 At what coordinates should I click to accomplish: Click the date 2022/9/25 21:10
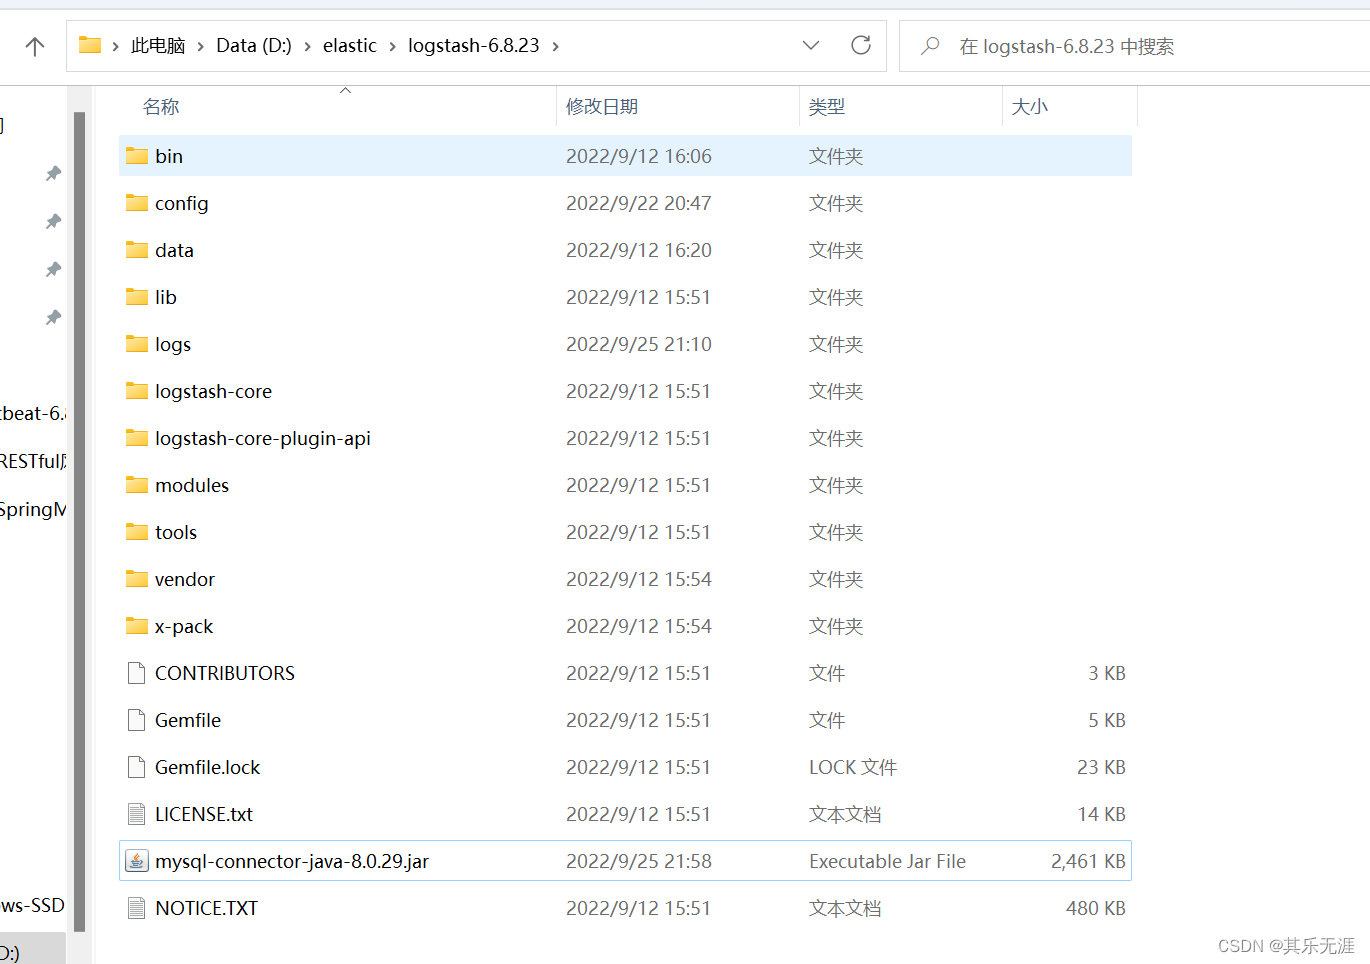[639, 344]
